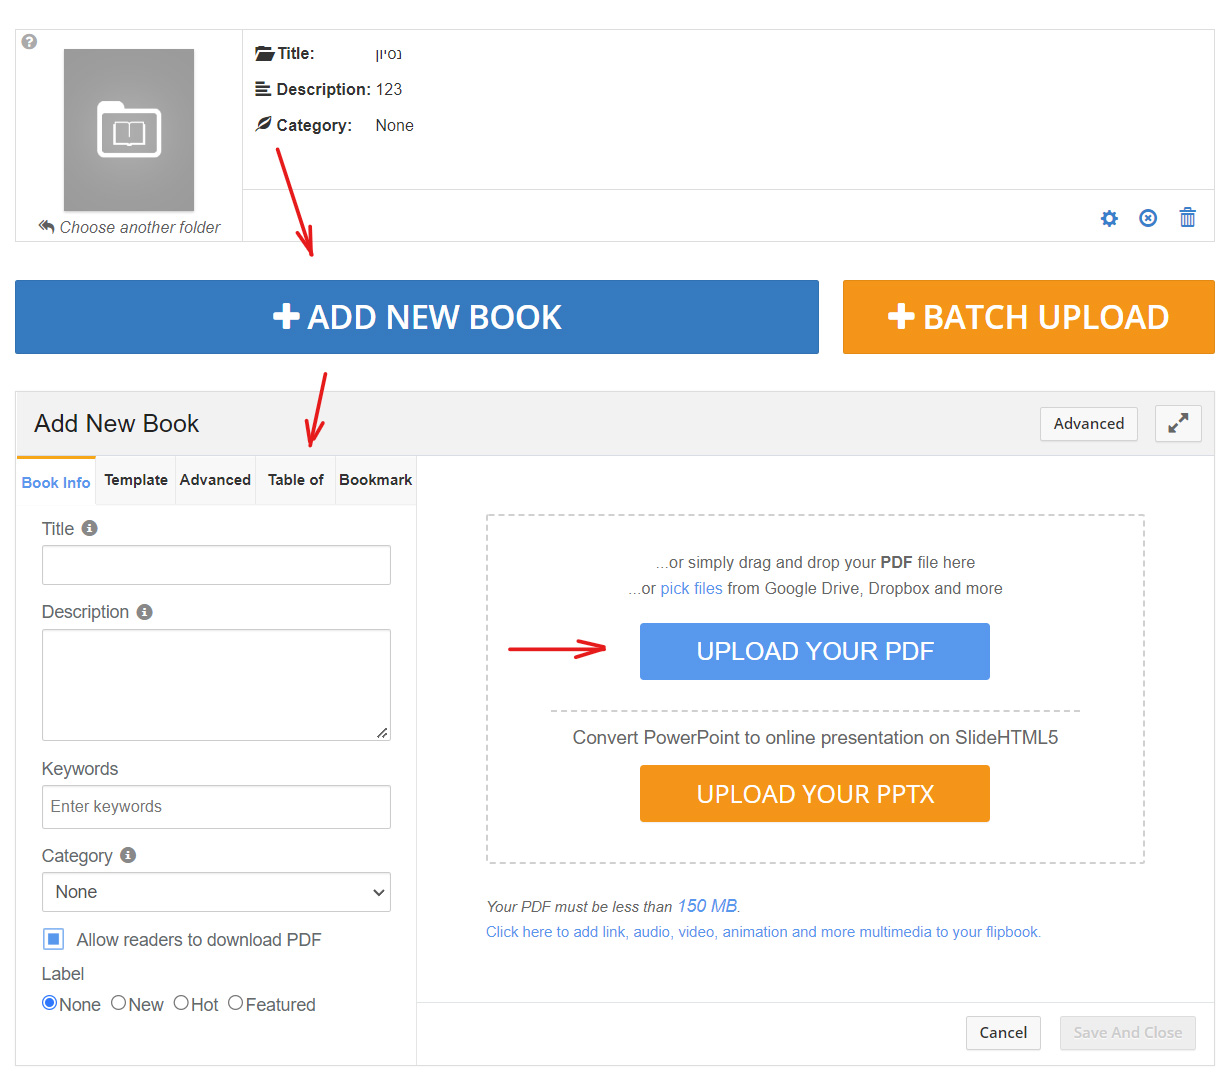This screenshot has height=1077, width=1232.
Task: Click Title info icon
Action: point(90,528)
